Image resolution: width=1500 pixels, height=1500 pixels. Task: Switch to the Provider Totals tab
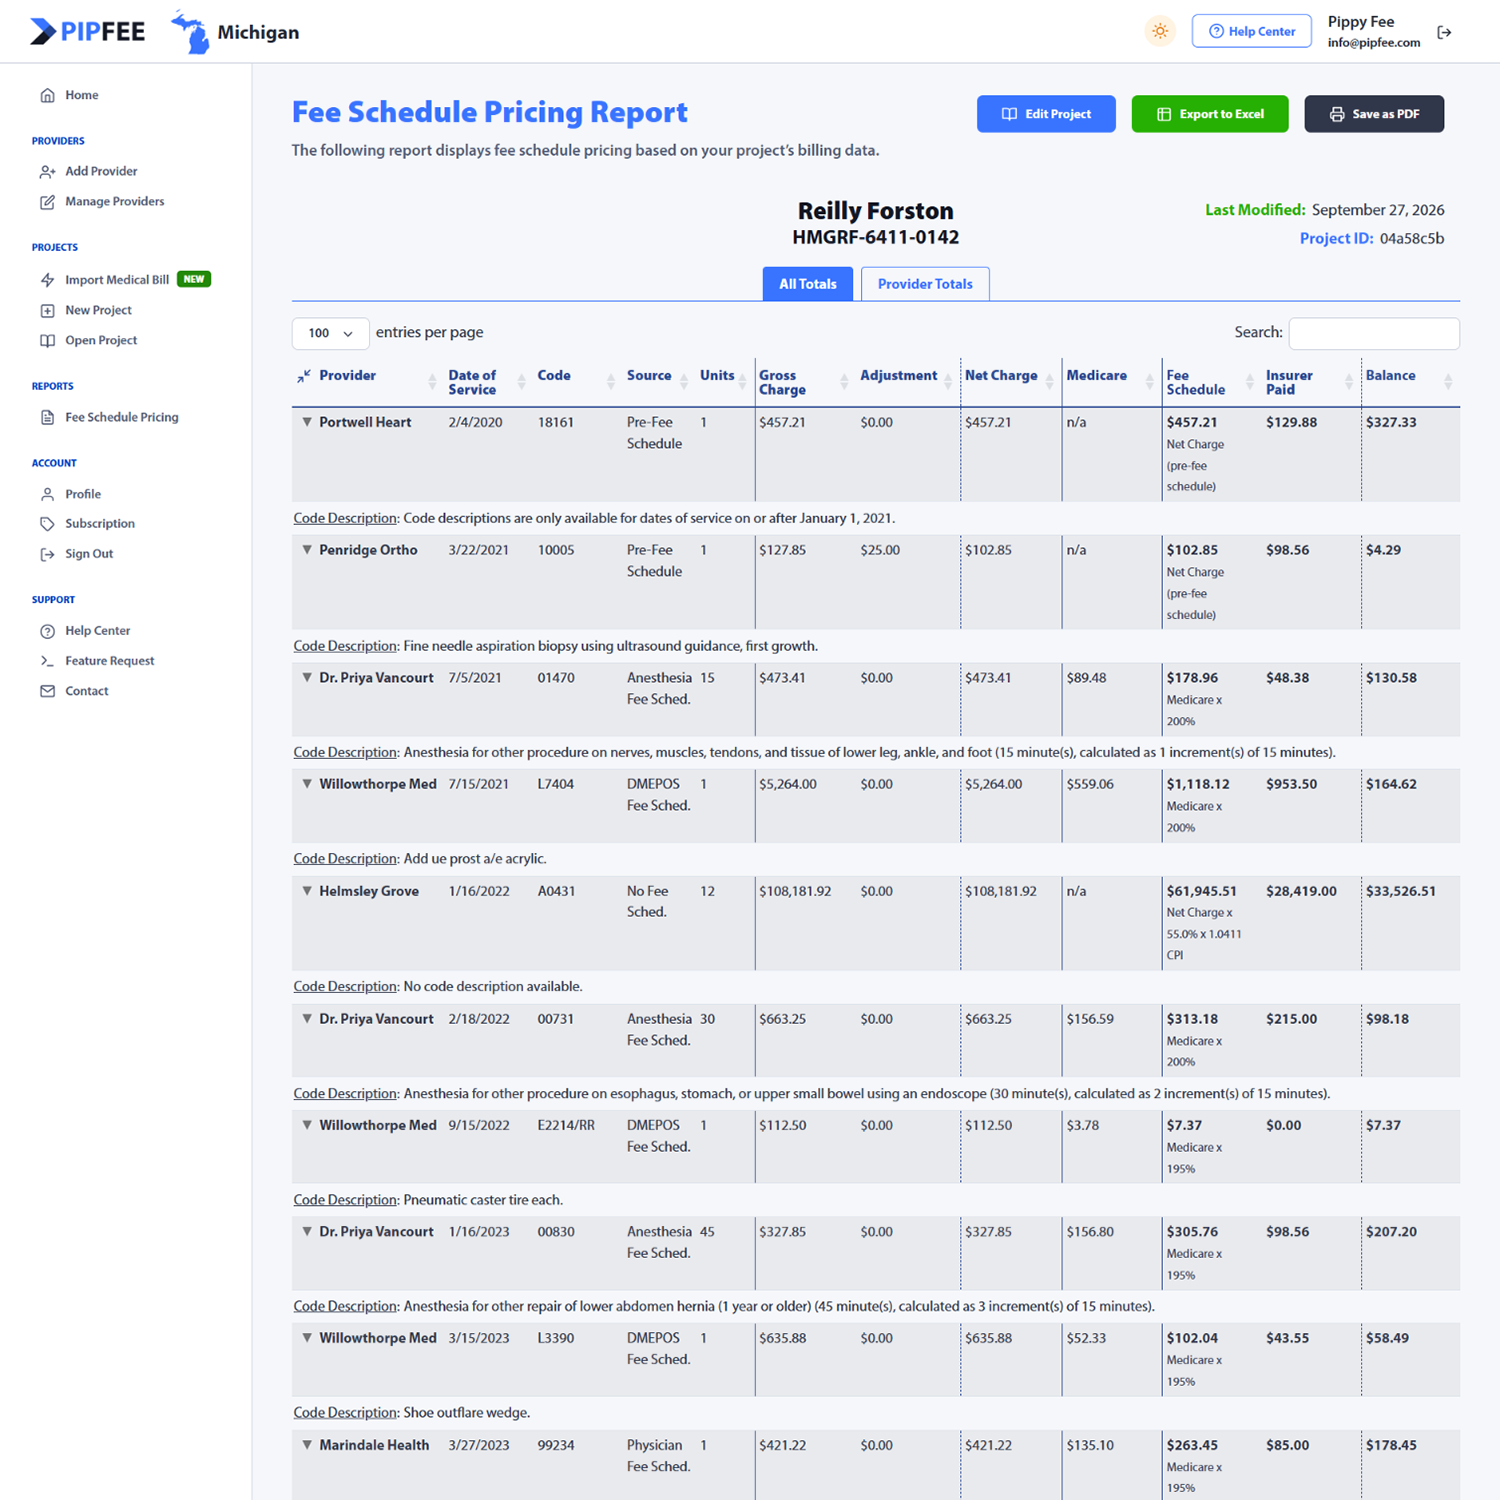[x=925, y=284]
